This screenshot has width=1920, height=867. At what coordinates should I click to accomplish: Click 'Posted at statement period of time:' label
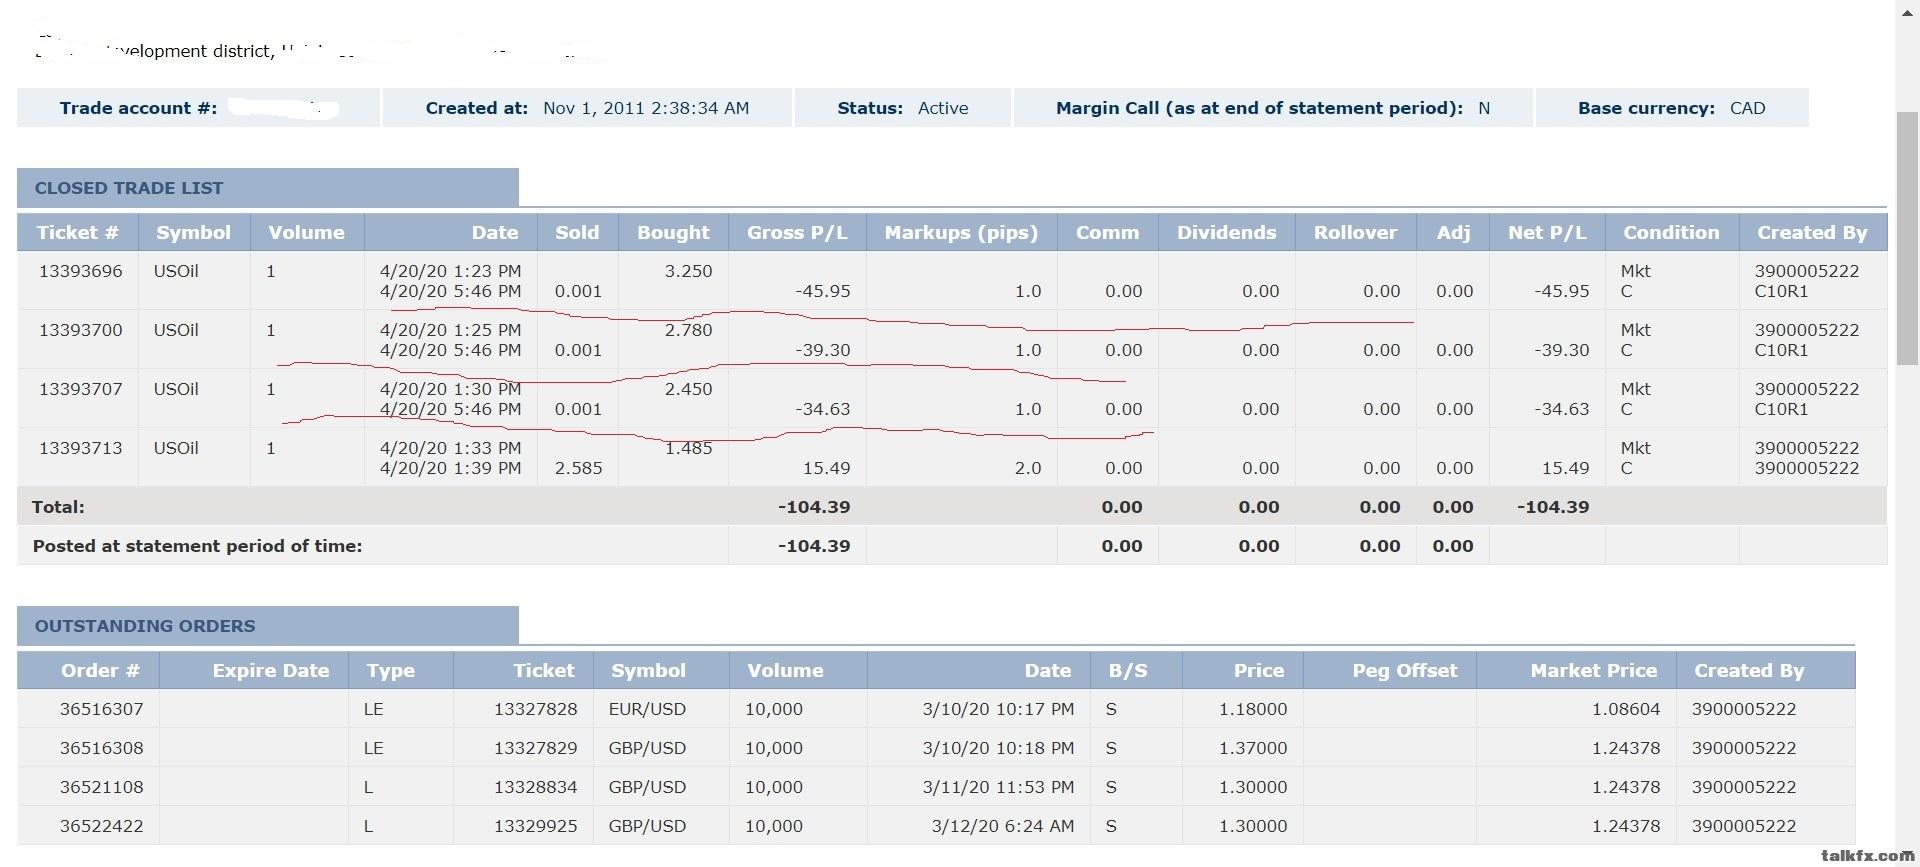[x=197, y=546]
